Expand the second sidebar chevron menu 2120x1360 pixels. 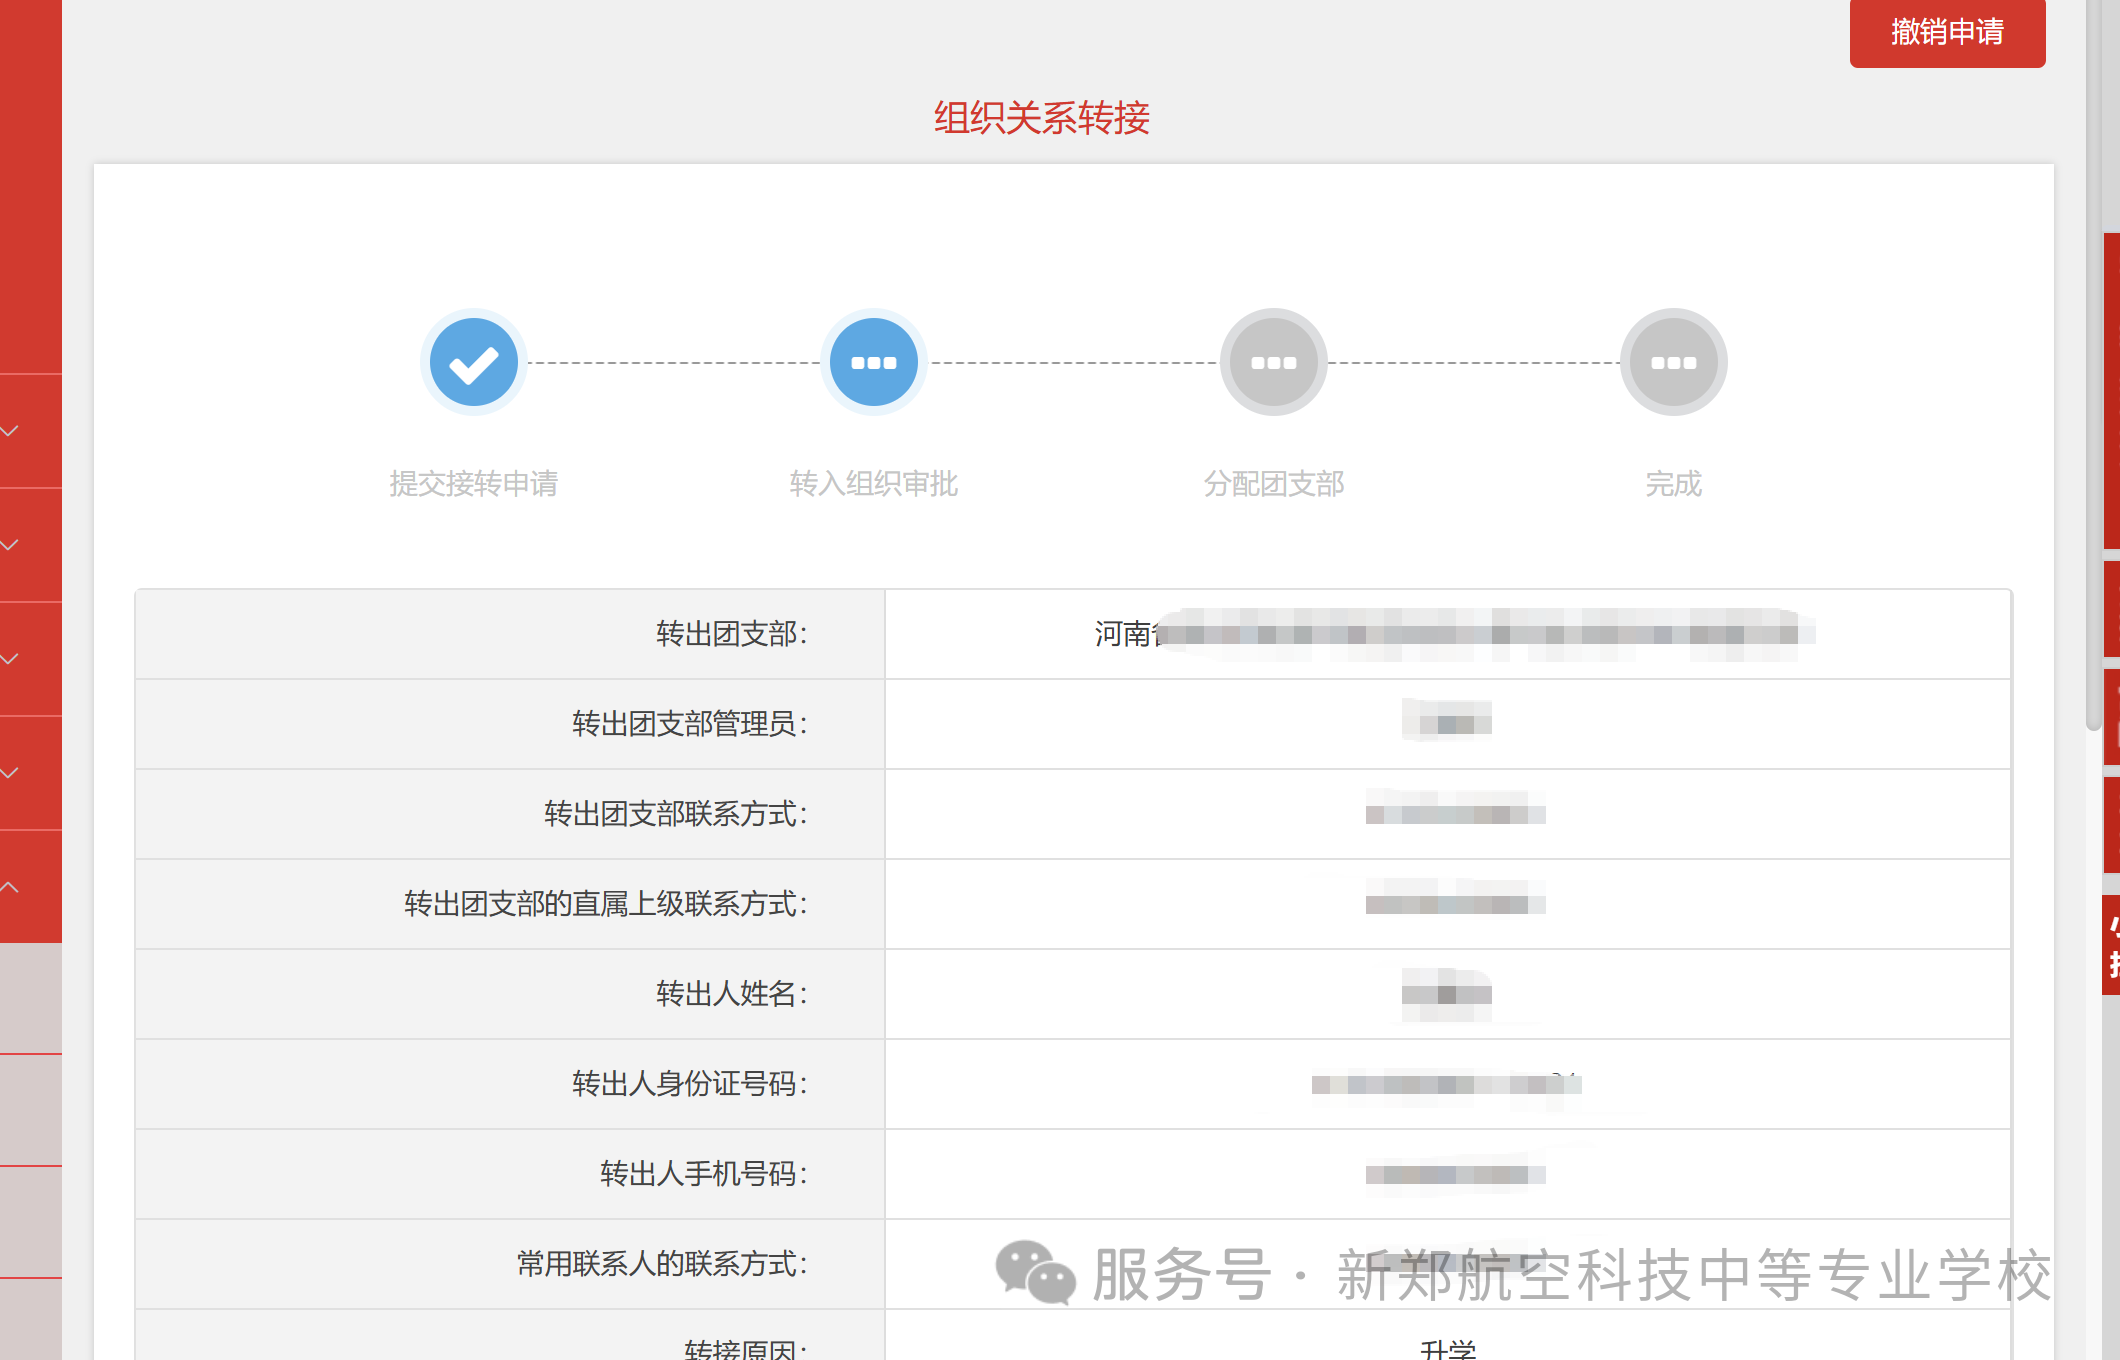pos(10,545)
